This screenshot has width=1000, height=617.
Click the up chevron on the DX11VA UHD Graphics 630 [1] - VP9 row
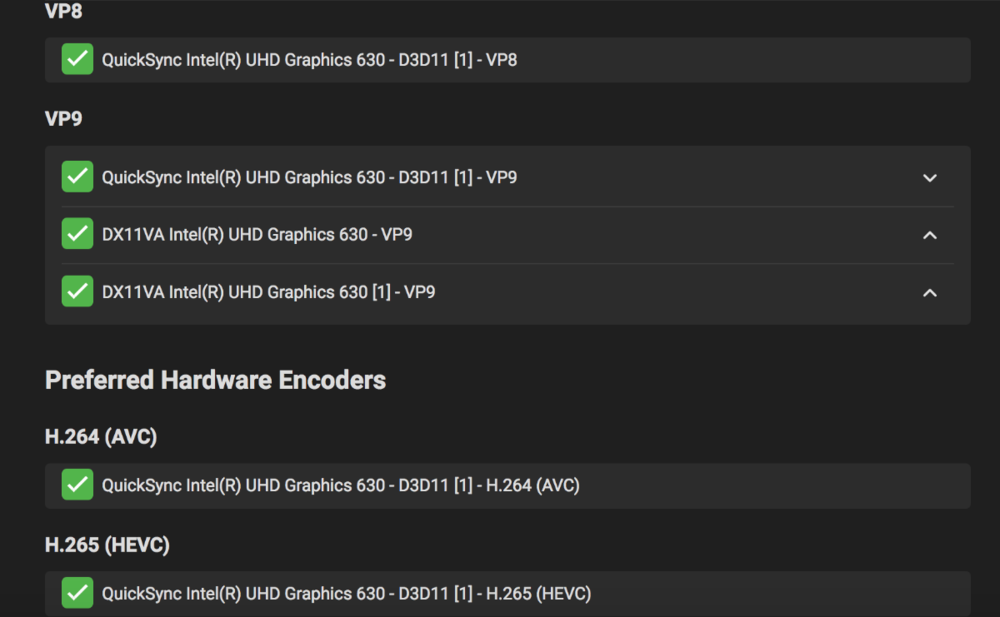point(930,293)
